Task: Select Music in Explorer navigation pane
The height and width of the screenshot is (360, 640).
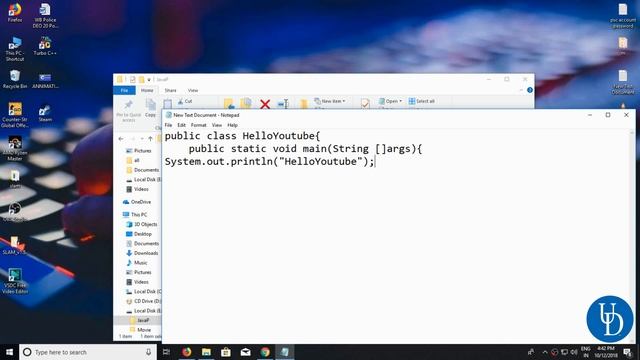Action: coord(137,262)
